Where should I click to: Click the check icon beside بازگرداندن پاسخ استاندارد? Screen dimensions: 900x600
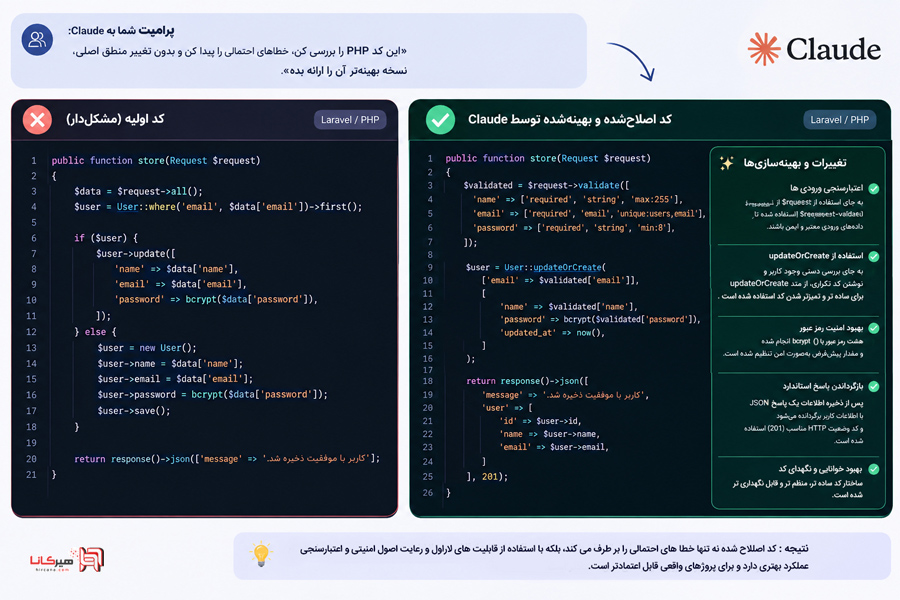pos(874,386)
